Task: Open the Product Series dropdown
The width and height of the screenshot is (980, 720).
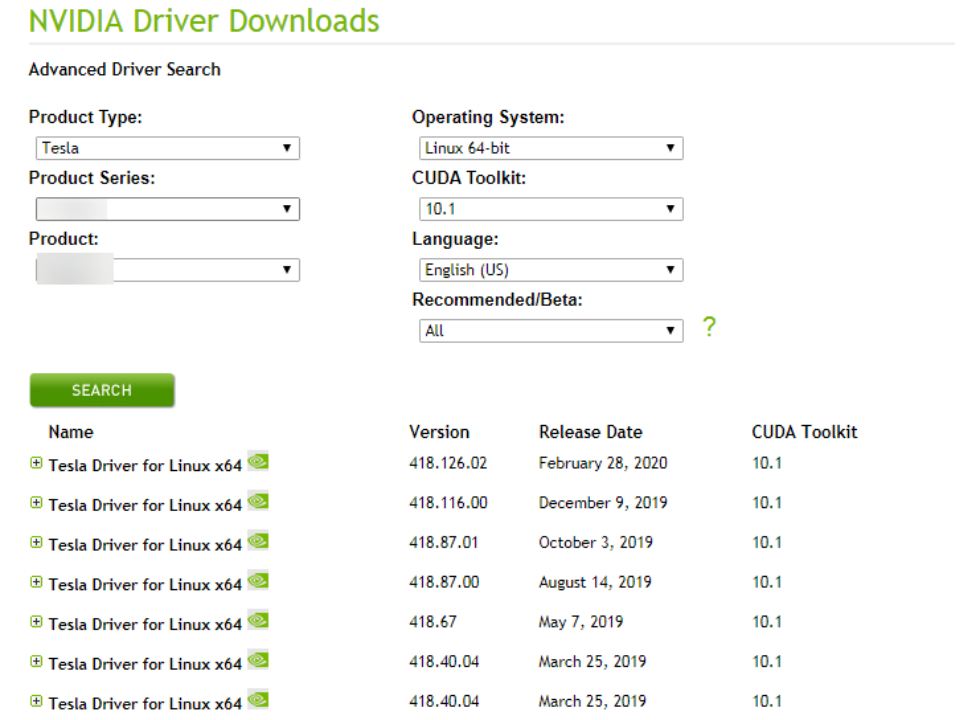Action: (168, 209)
